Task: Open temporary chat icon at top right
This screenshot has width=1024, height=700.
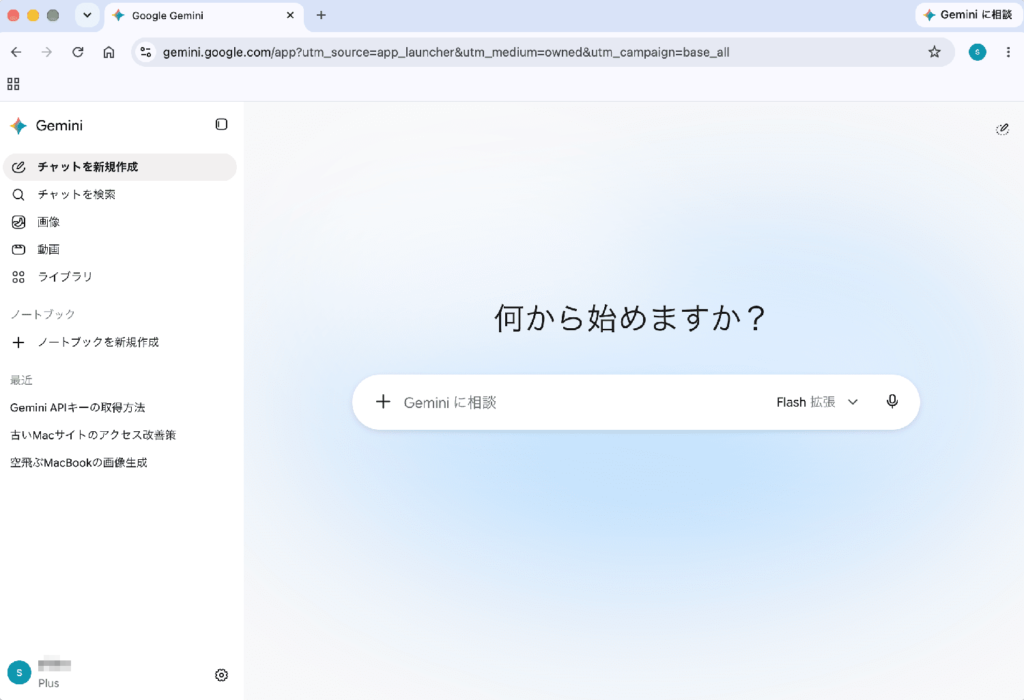Action: (x=1002, y=129)
